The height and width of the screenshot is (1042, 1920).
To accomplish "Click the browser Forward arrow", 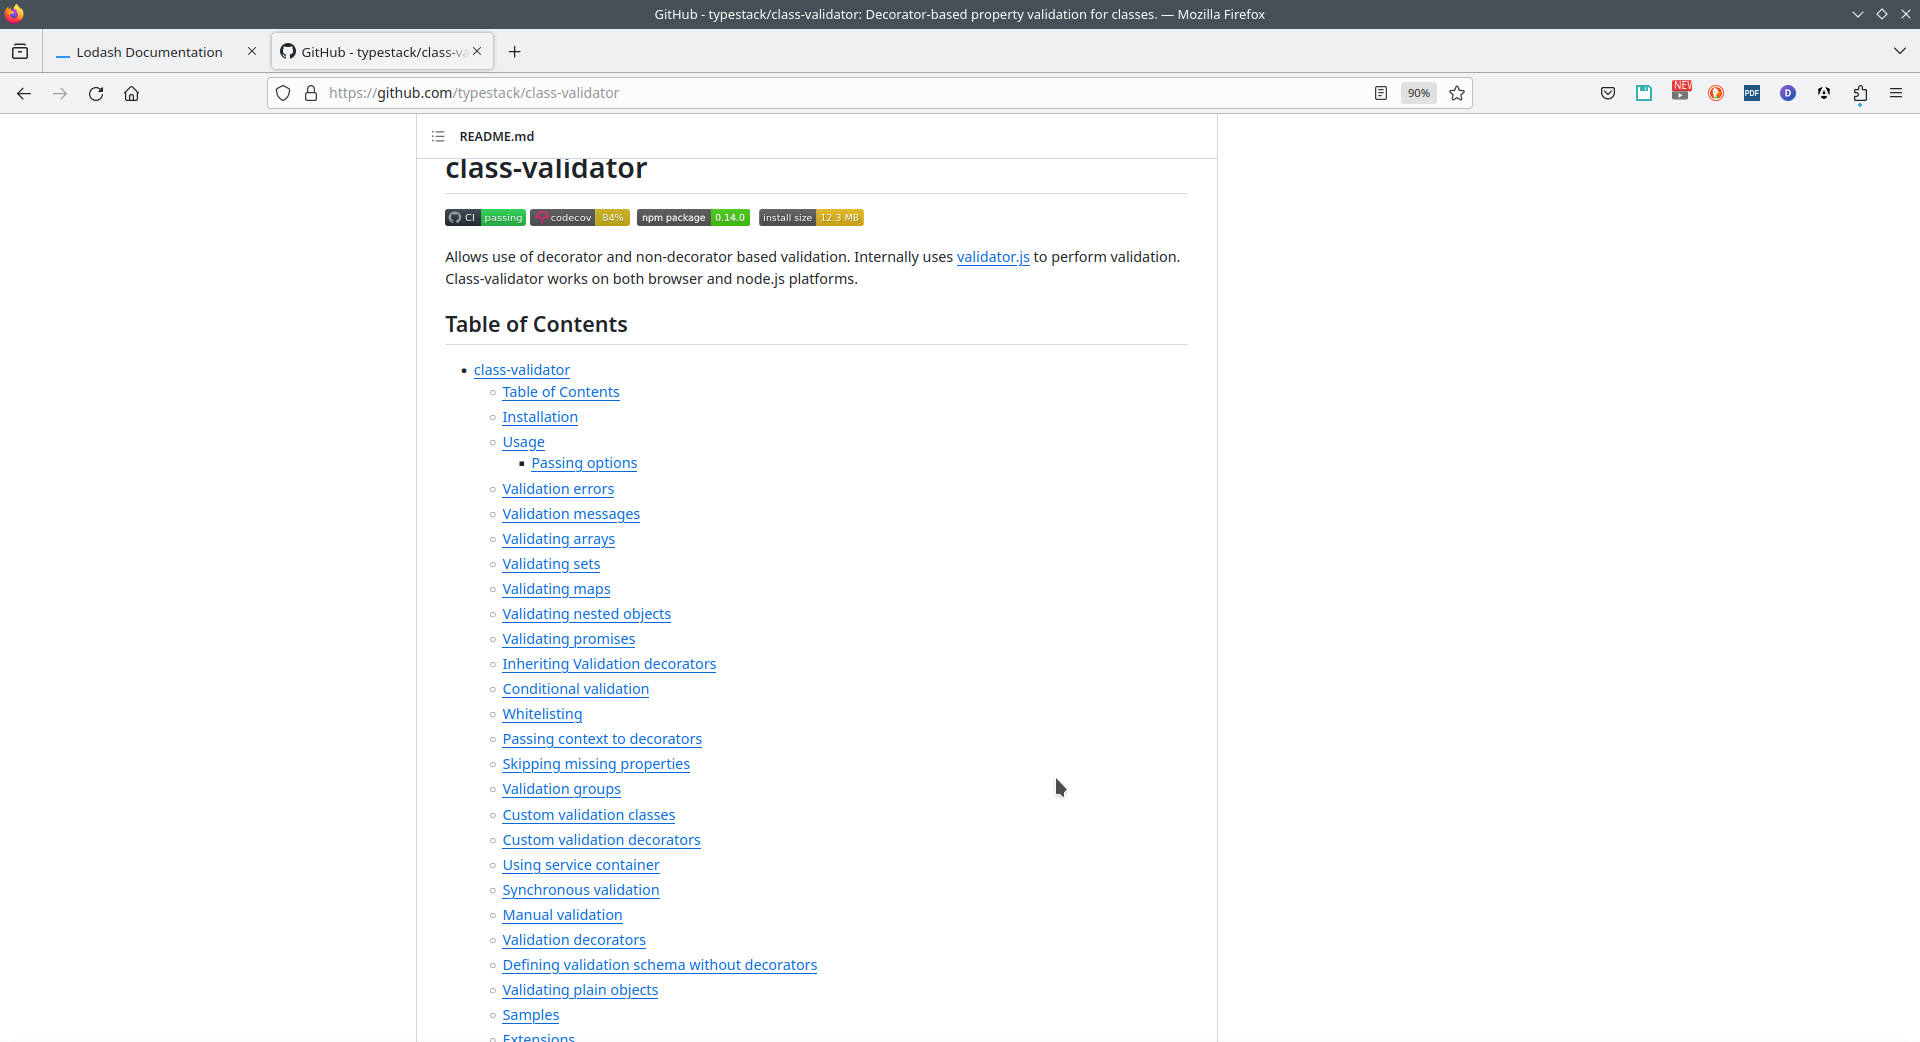I will point(60,93).
